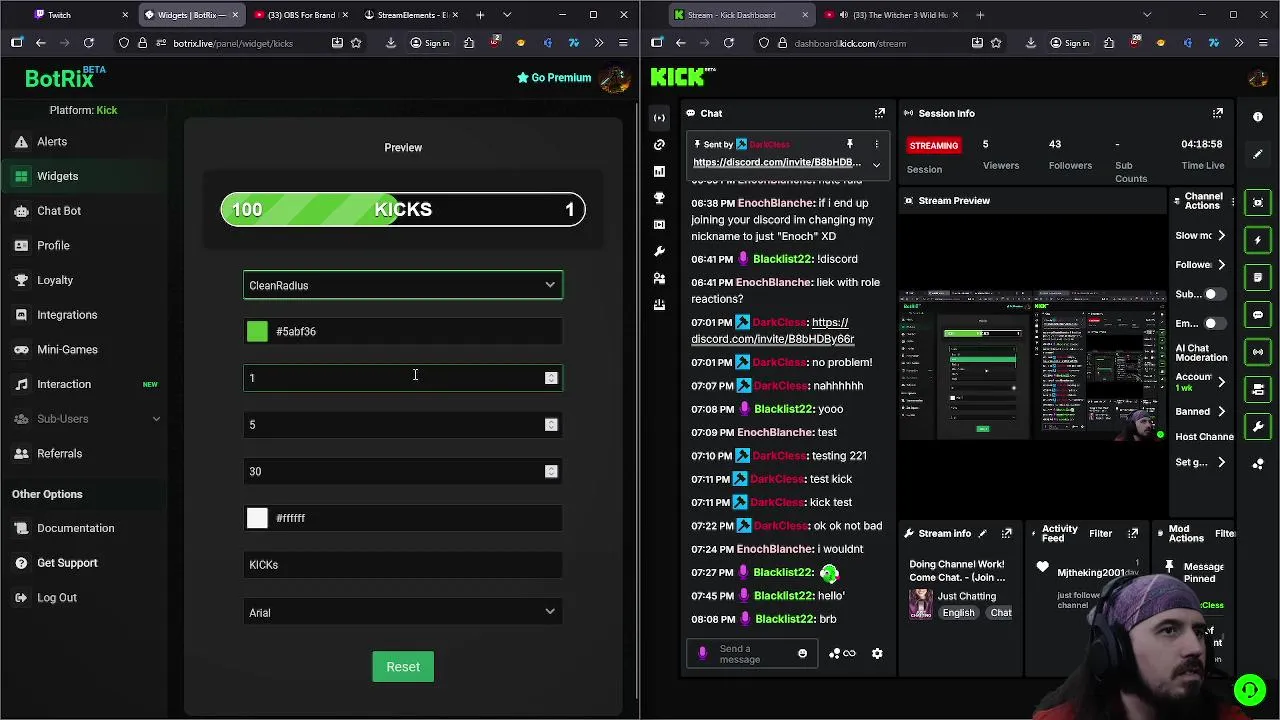The image size is (1280, 720).
Task: Pop out the Session Info panel
Action: (1218, 113)
